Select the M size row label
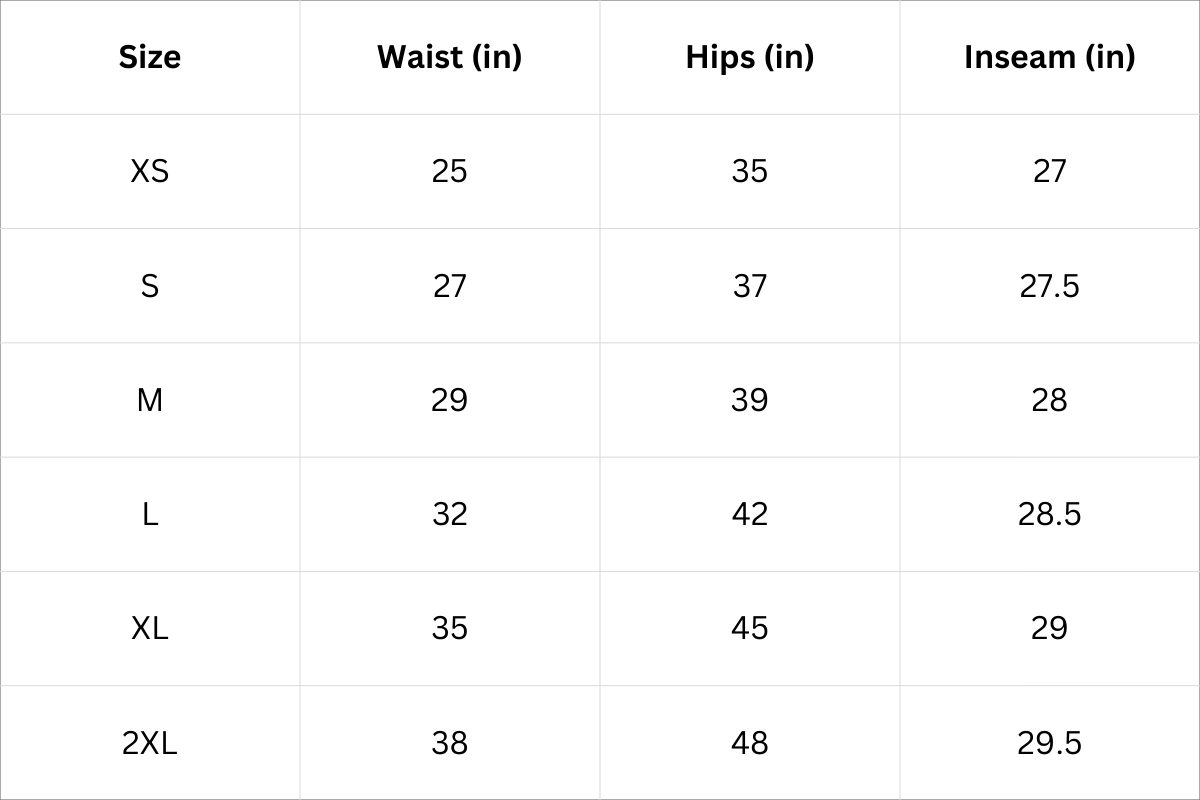This screenshot has height=800, width=1200. (x=150, y=400)
